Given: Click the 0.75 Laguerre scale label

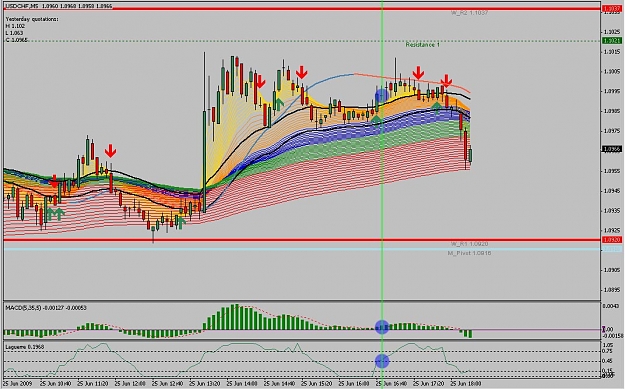Looking at the screenshot, I should click(x=608, y=351).
